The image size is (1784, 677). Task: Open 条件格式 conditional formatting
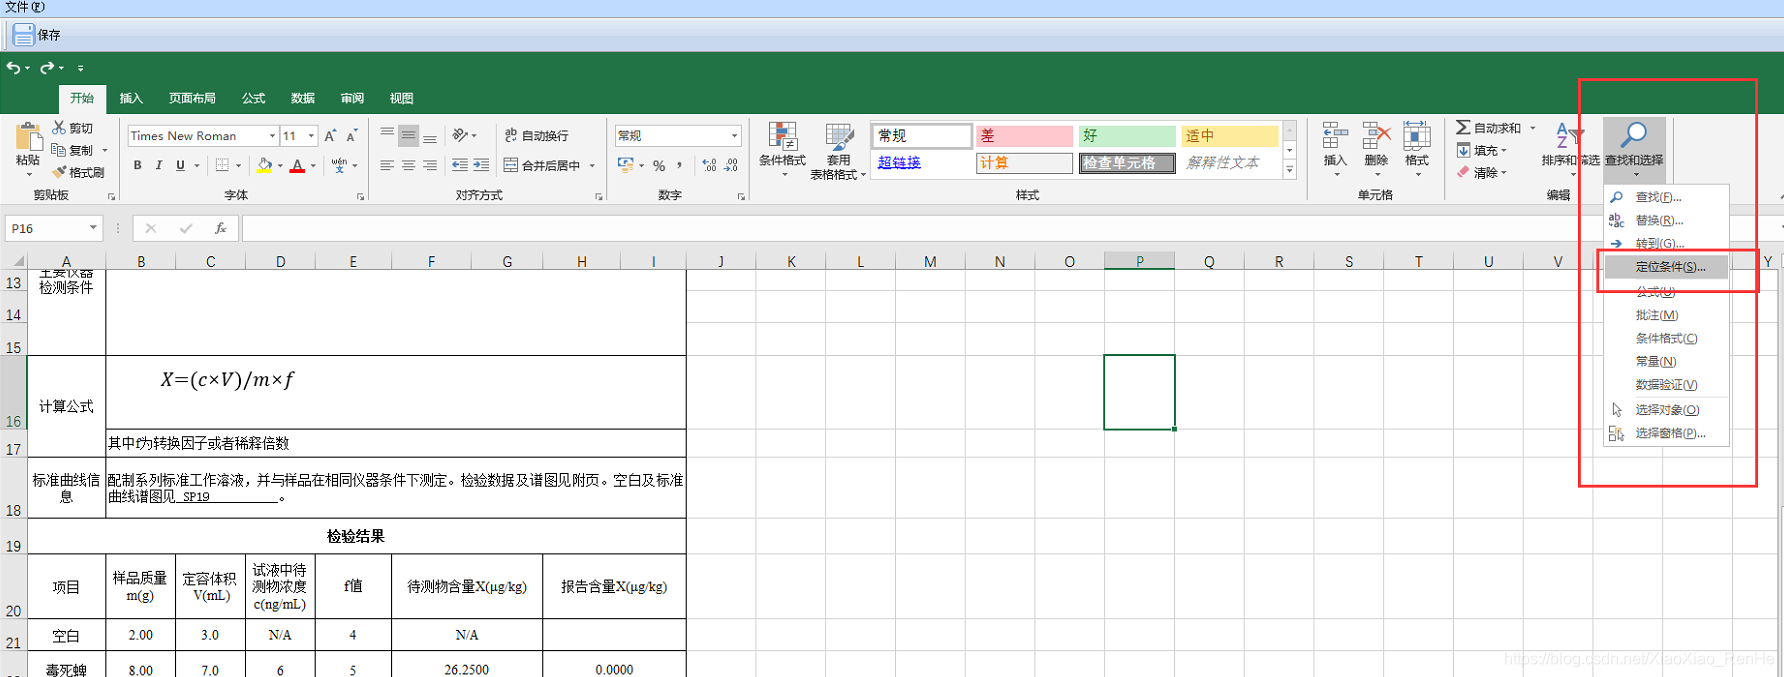782,150
